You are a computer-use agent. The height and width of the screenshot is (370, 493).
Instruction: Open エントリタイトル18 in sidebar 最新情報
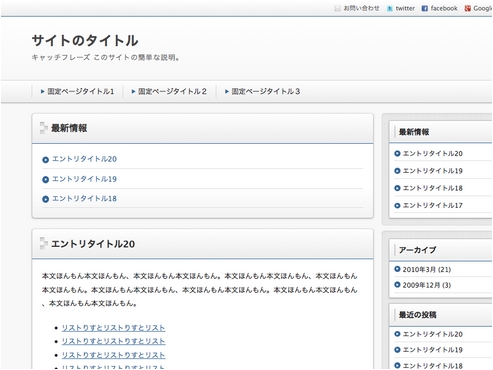click(x=433, y=188)
